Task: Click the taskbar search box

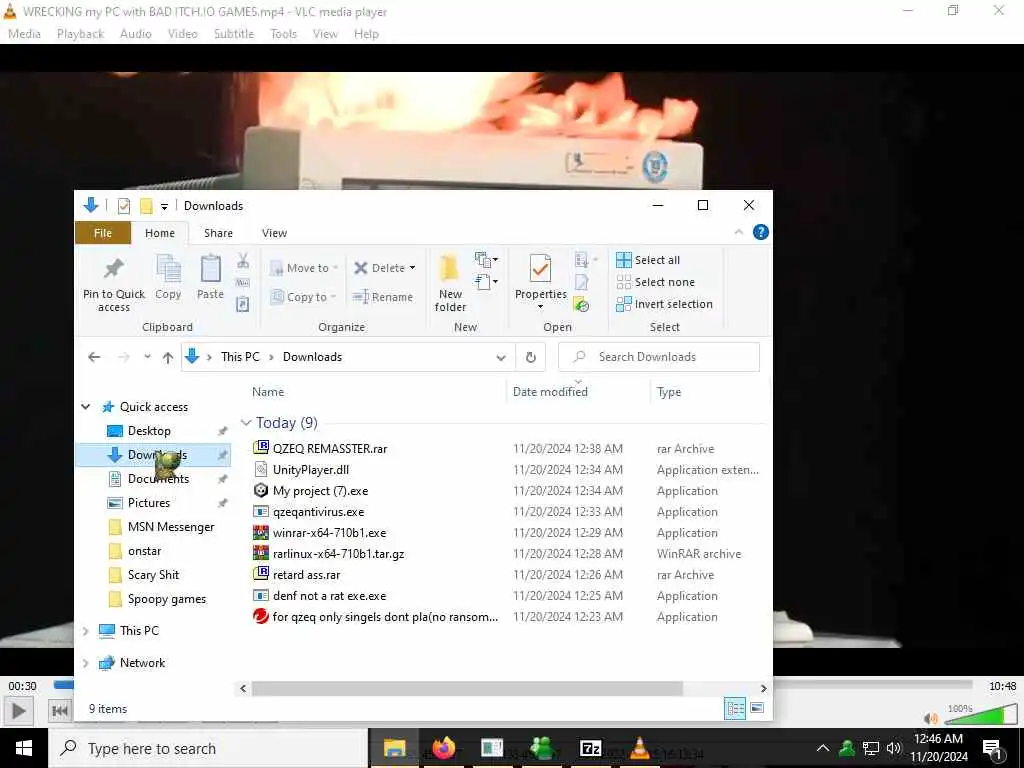Action: pyautogui.click(x=208, y=748)
